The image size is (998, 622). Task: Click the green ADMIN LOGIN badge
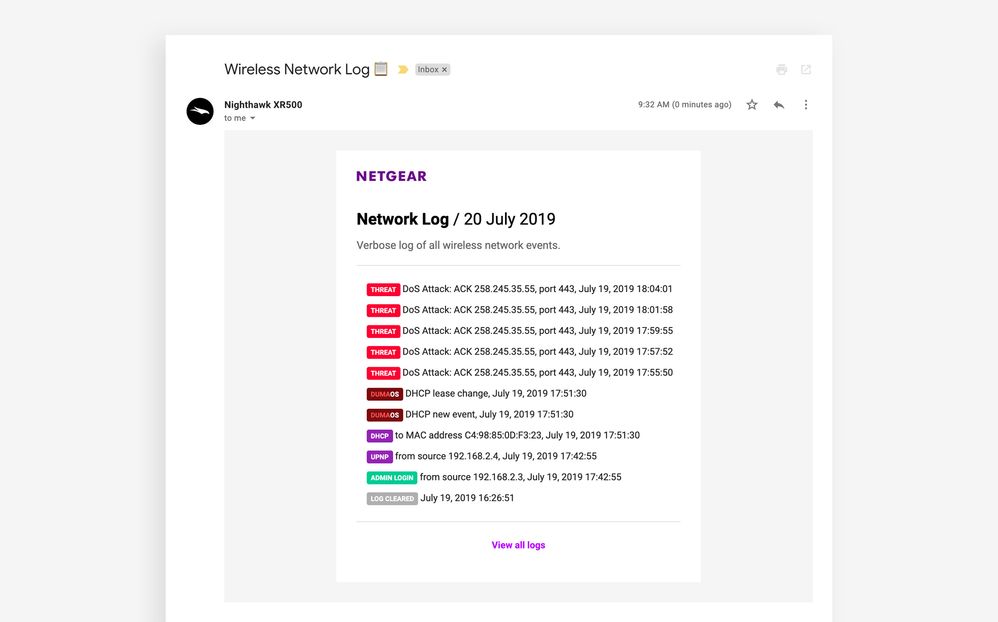(x=391, y=477)
